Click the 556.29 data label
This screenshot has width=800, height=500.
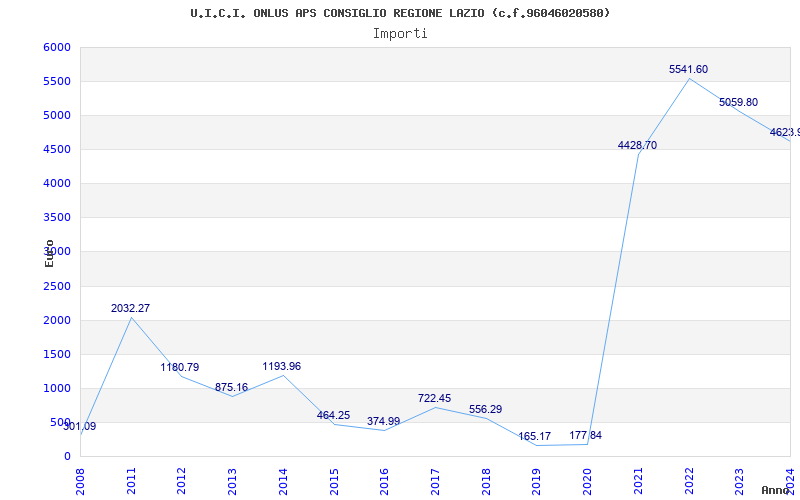coord(485,409)
